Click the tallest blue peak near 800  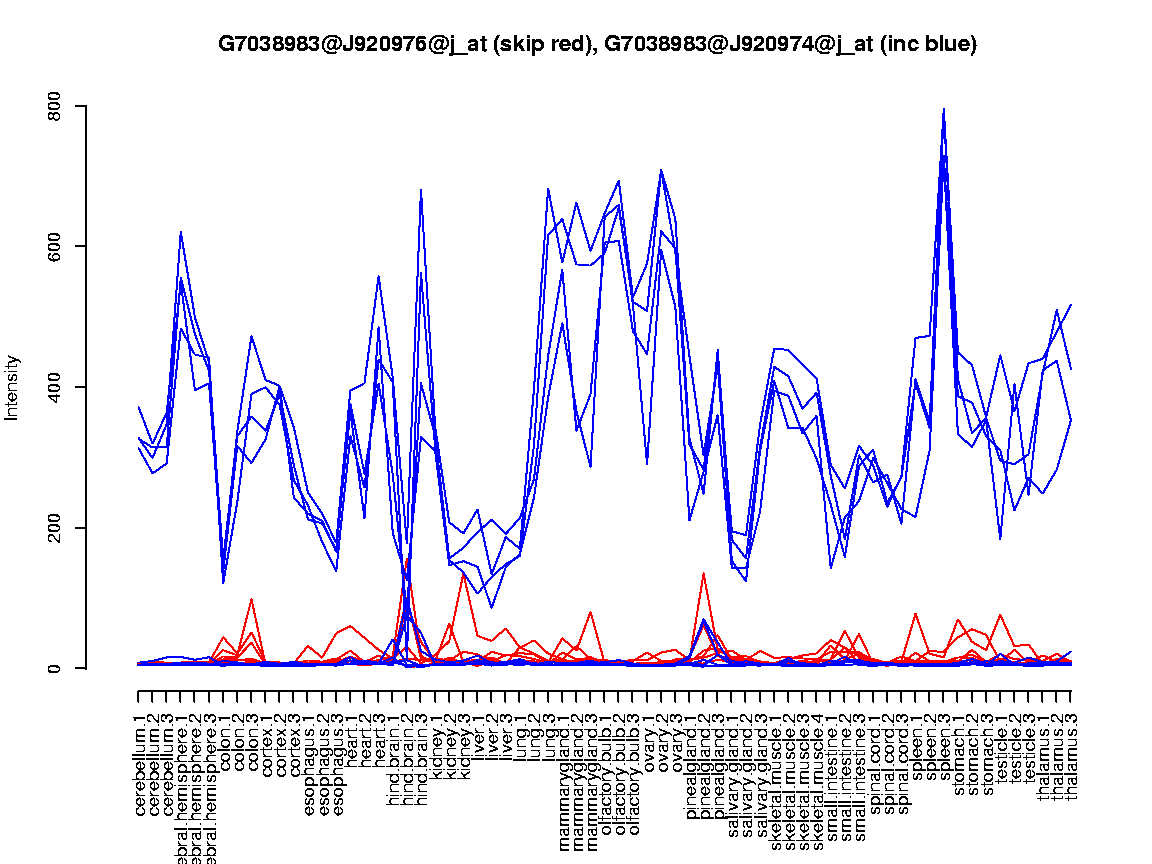point(944,110)
